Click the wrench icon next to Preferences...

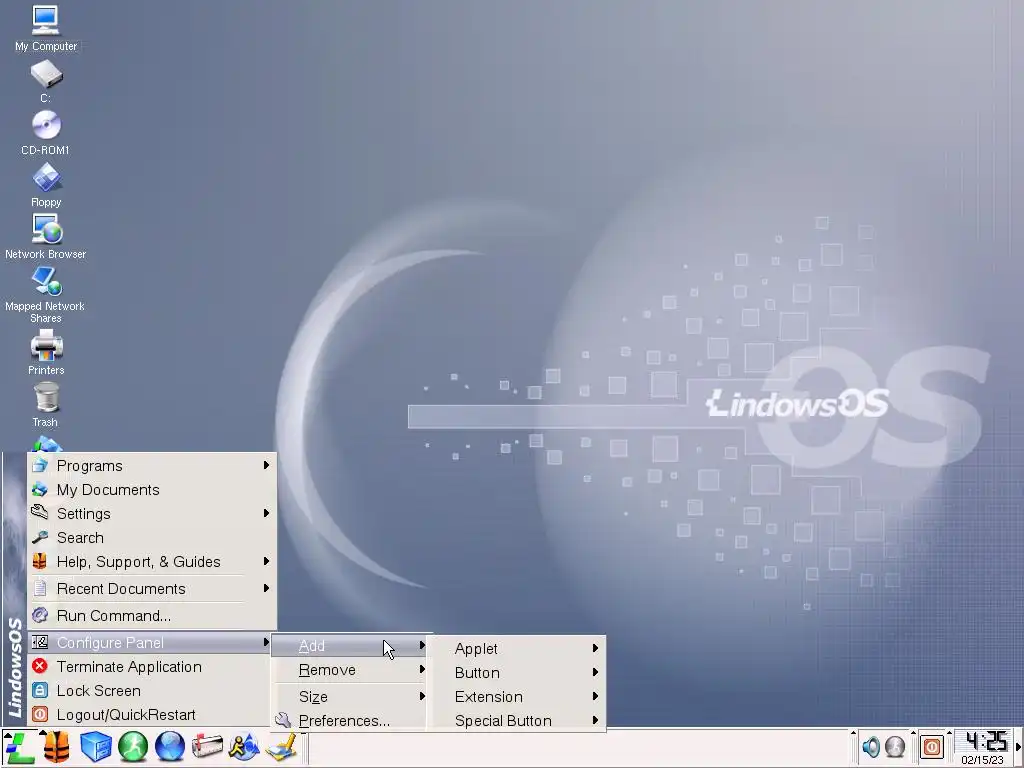283,720
